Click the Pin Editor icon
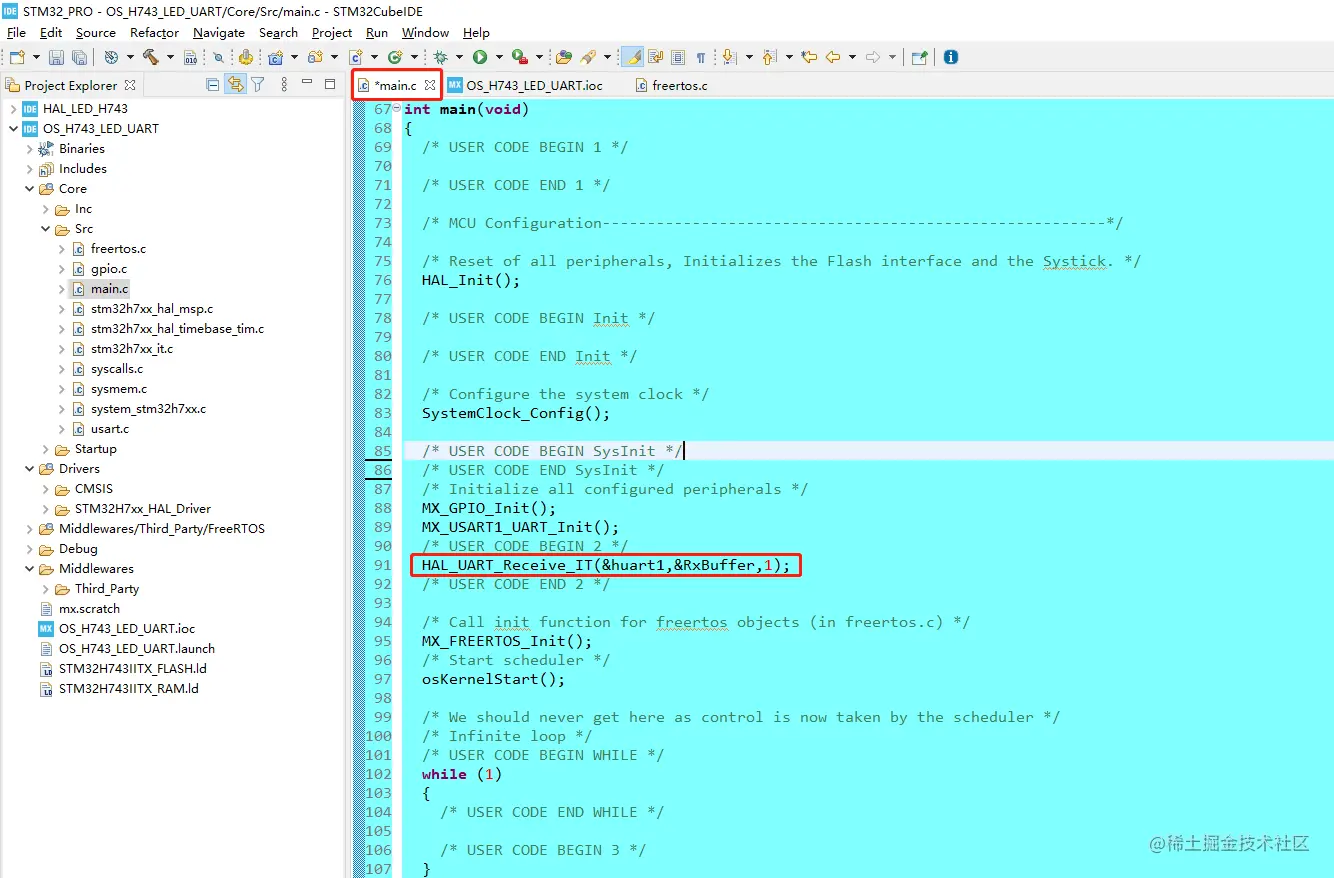 pyautogui.click(x=919, y=57)
